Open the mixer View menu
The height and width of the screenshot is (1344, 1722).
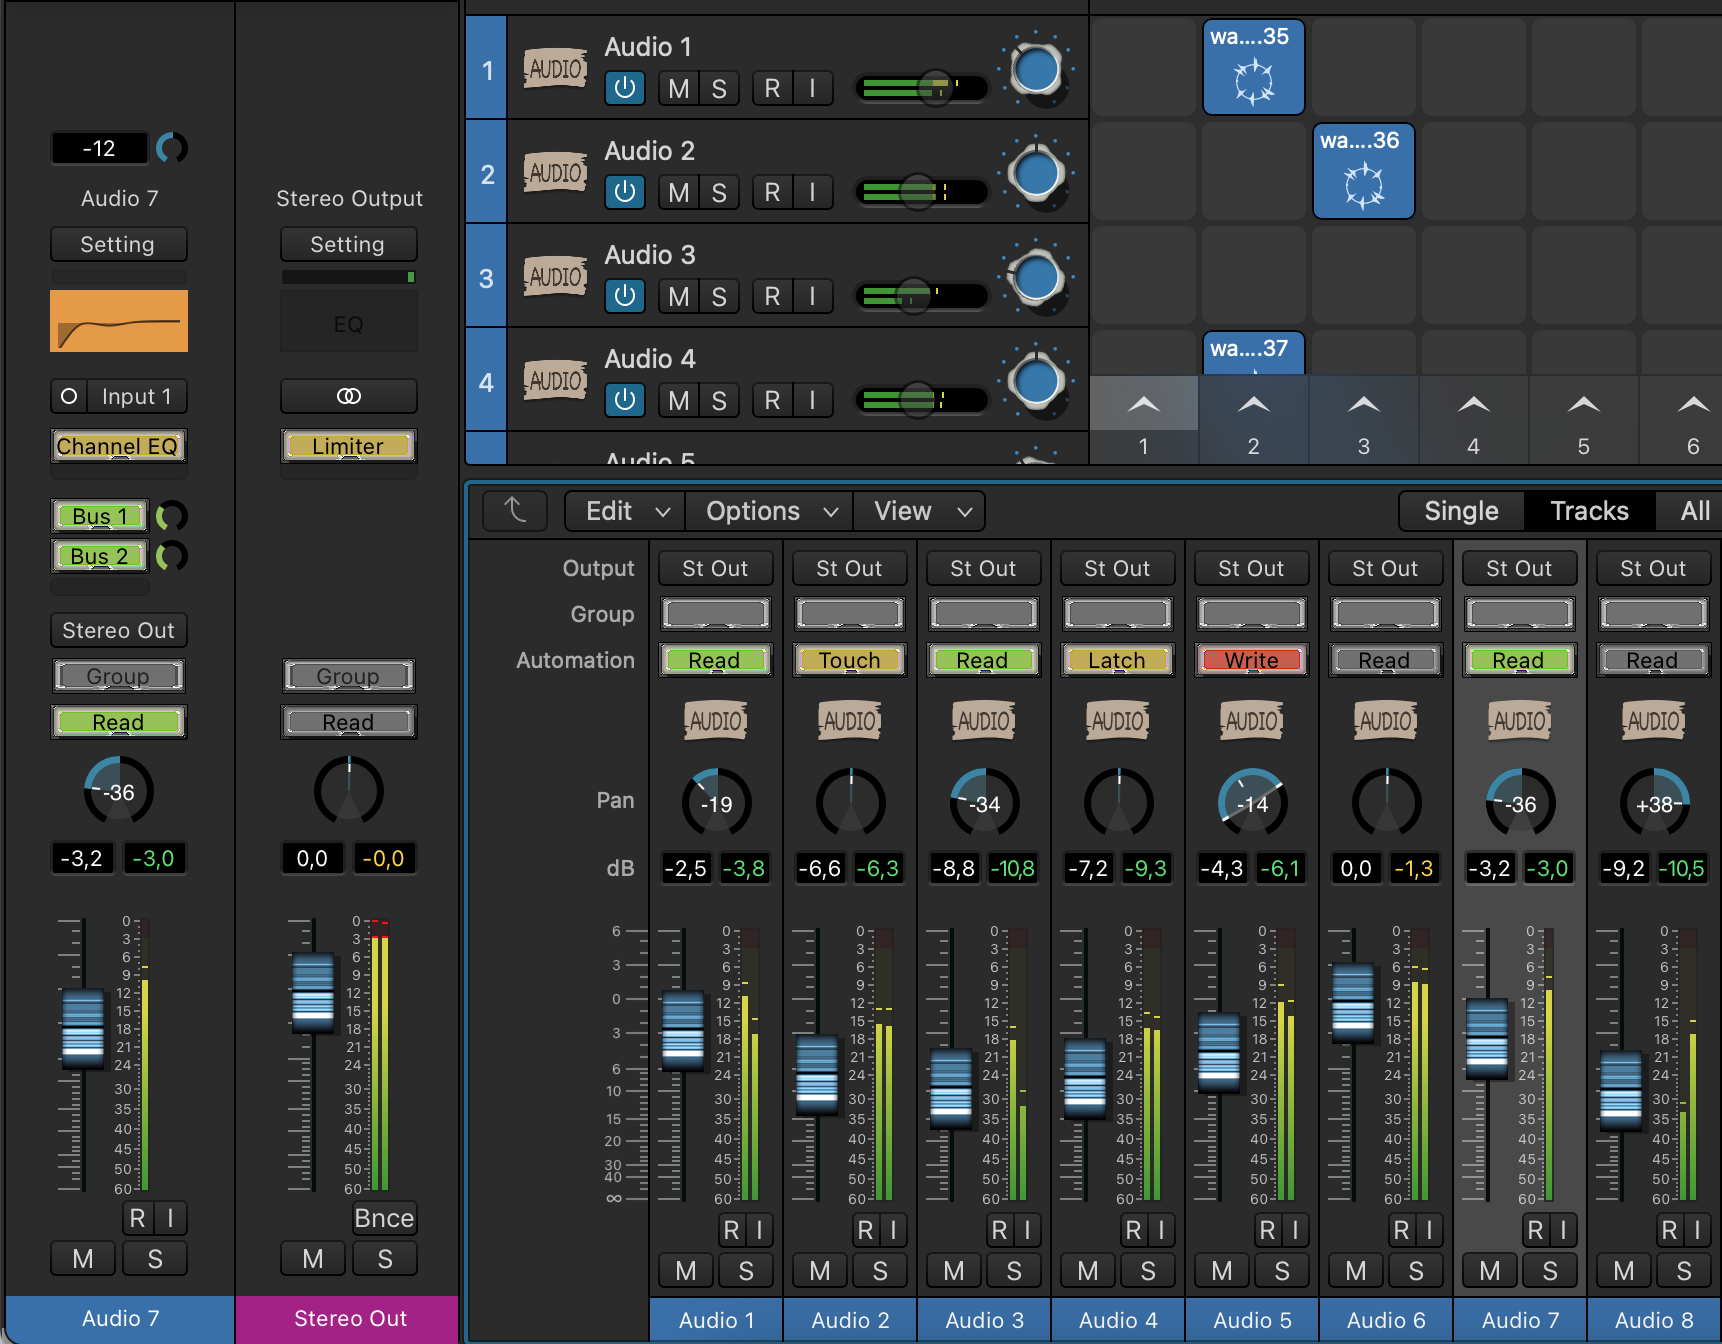coord(920,511)
